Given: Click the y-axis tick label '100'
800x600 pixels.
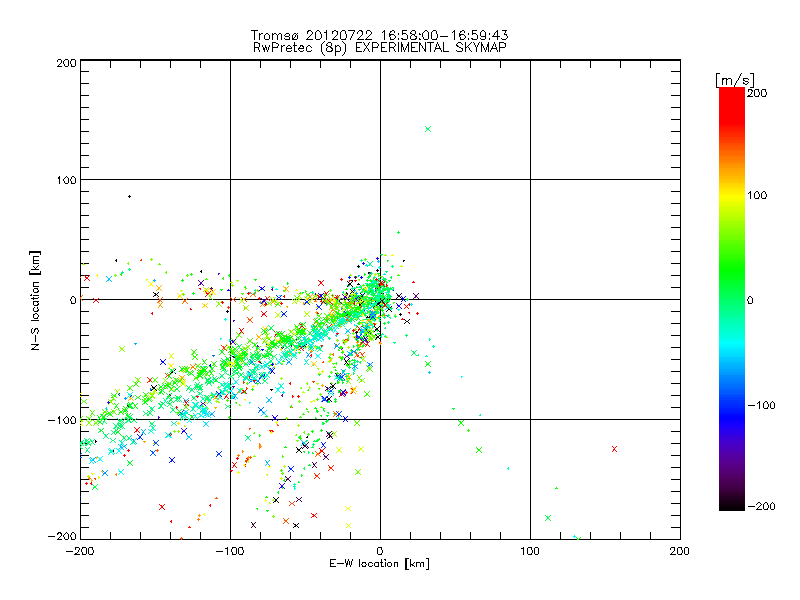Looking at the screenshot, I should [66, 180].
